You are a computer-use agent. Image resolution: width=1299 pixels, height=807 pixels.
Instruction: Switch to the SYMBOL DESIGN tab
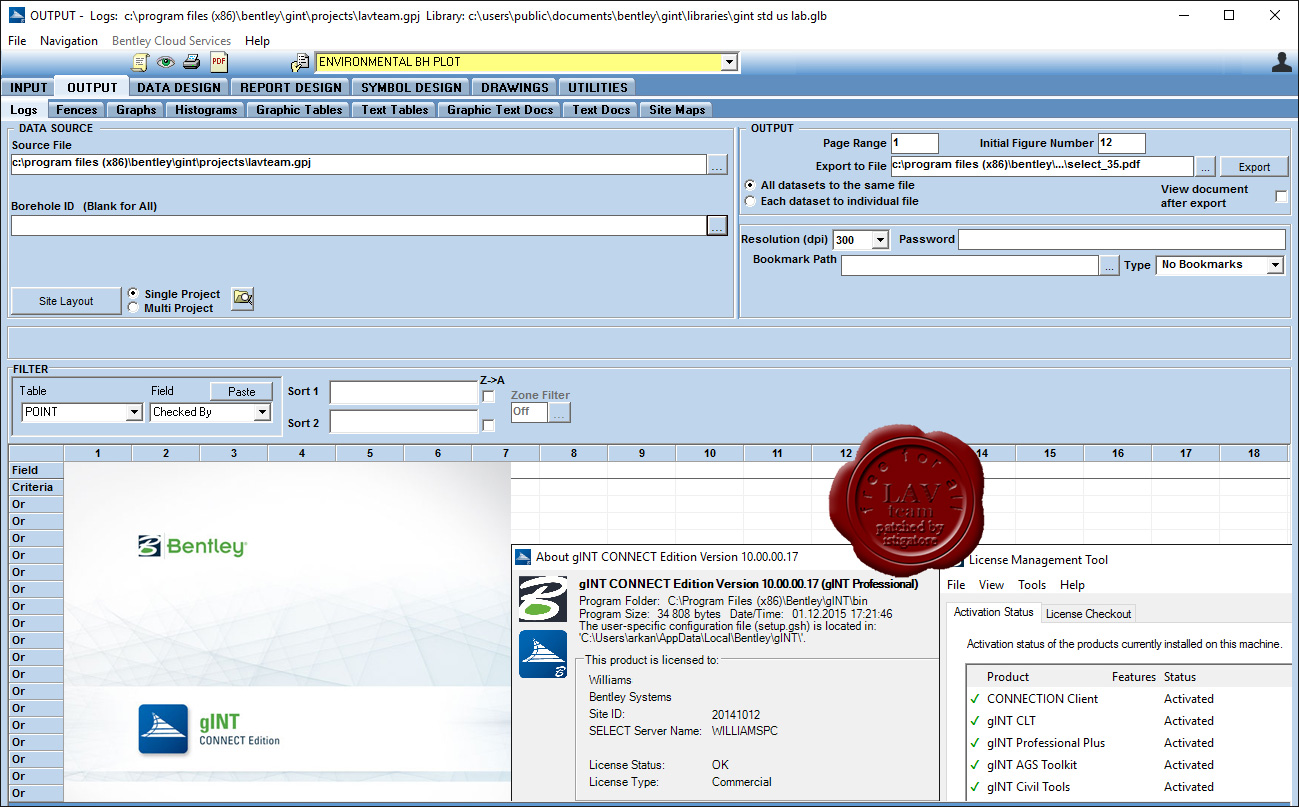tap(411, 88)
